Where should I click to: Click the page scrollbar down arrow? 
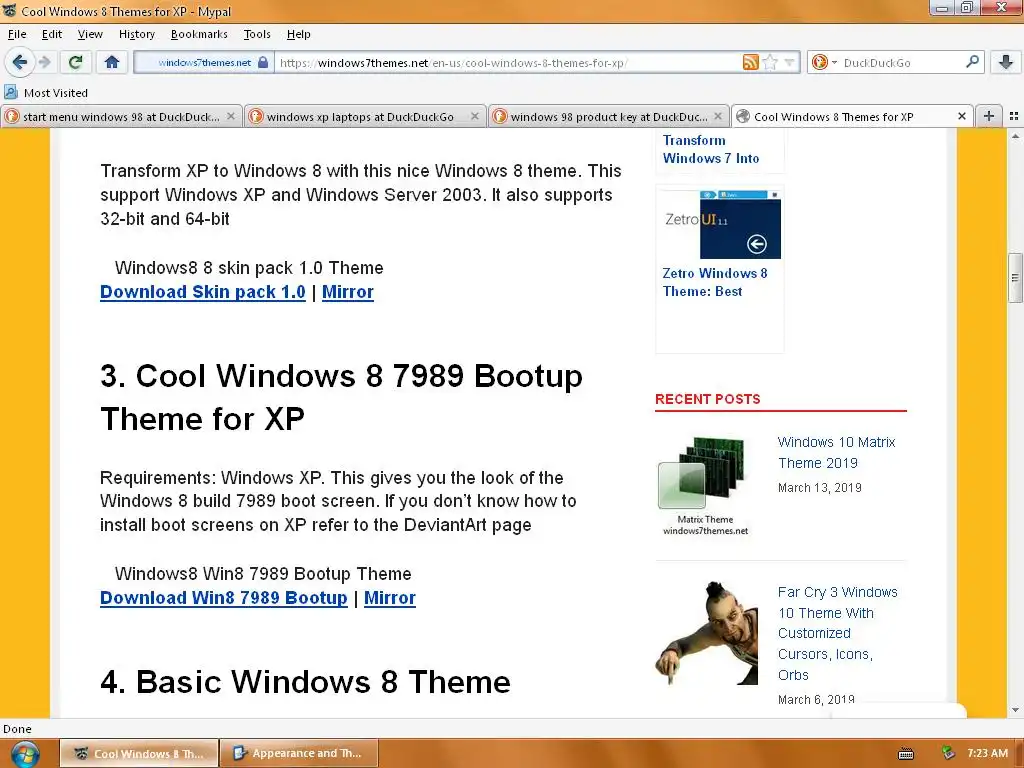1015,710
